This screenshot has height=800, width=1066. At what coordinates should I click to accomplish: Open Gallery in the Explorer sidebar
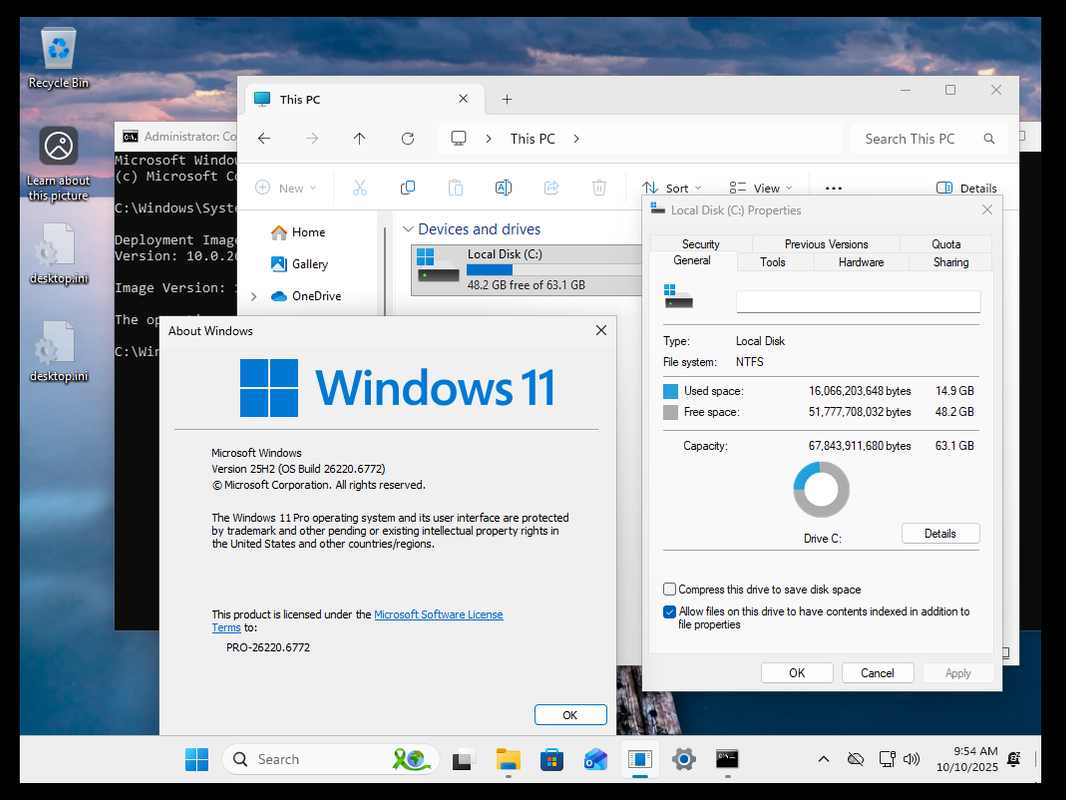pos(300,264)
